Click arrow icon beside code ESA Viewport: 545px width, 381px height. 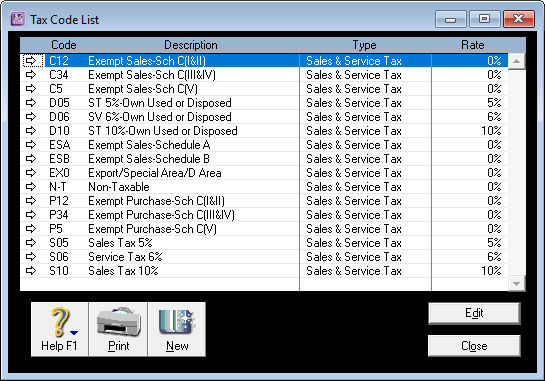(31, 145)
